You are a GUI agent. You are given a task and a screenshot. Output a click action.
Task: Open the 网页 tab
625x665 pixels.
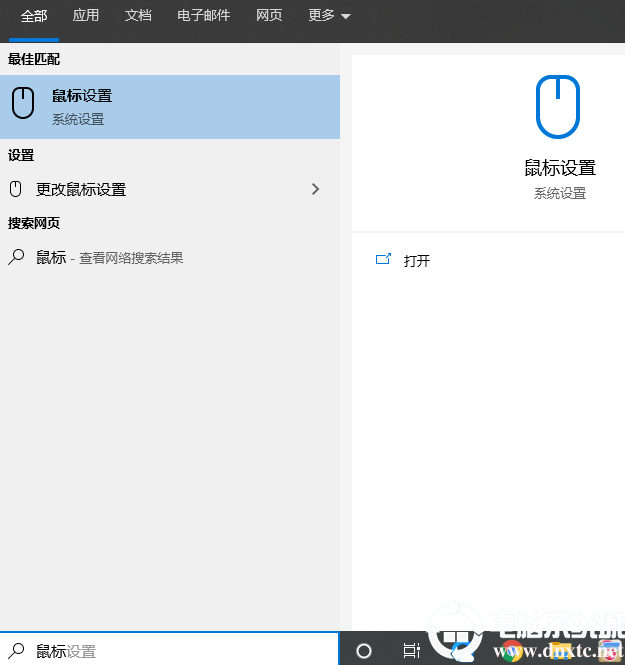tap(269, 16)
